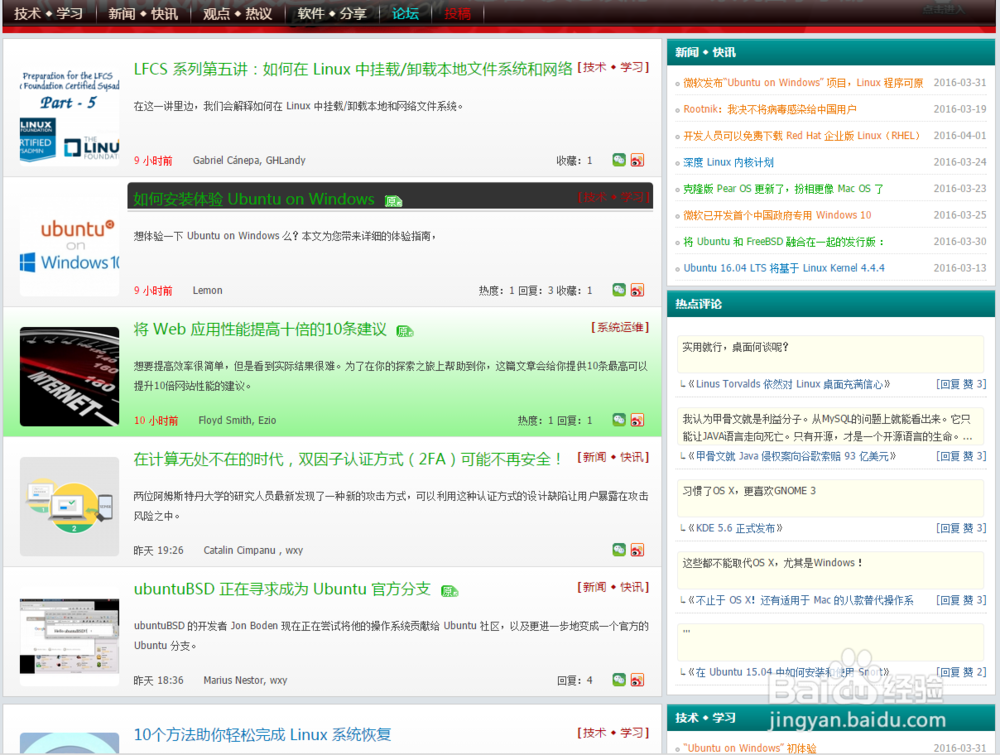This screenshot has width=1000, height=755.
Task: Share Web 应用性能 article via WeChat icon
Action: point(619,420)
